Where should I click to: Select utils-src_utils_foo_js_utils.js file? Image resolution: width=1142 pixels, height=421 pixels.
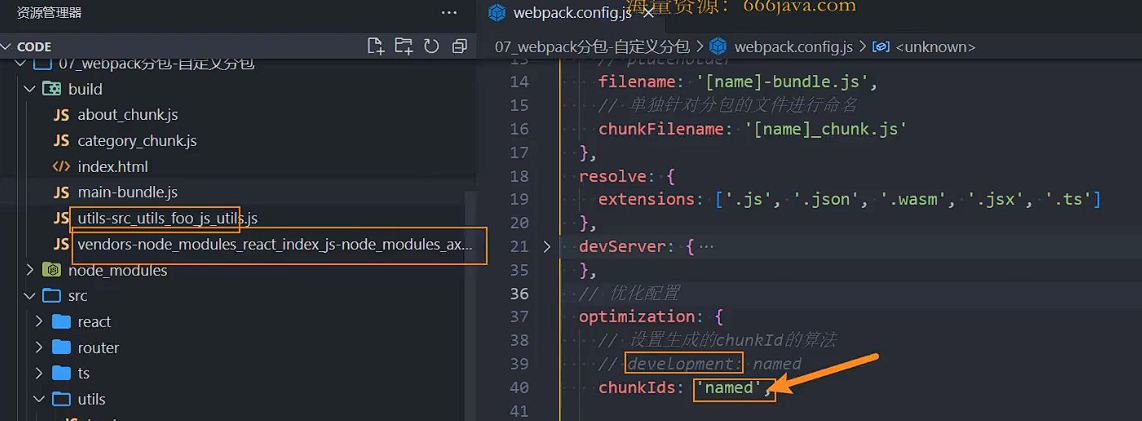pos(167,218)
